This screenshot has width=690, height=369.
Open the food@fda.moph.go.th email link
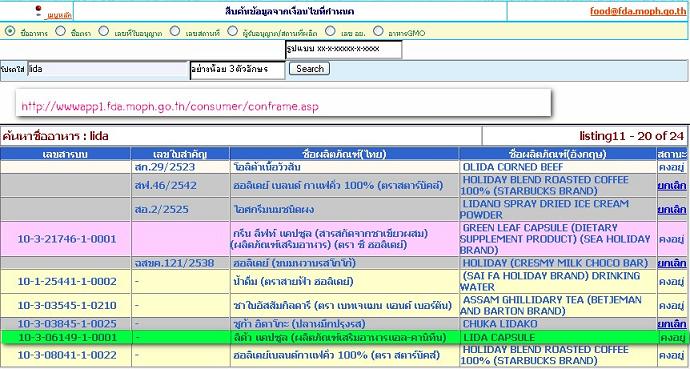coord(637,11)
